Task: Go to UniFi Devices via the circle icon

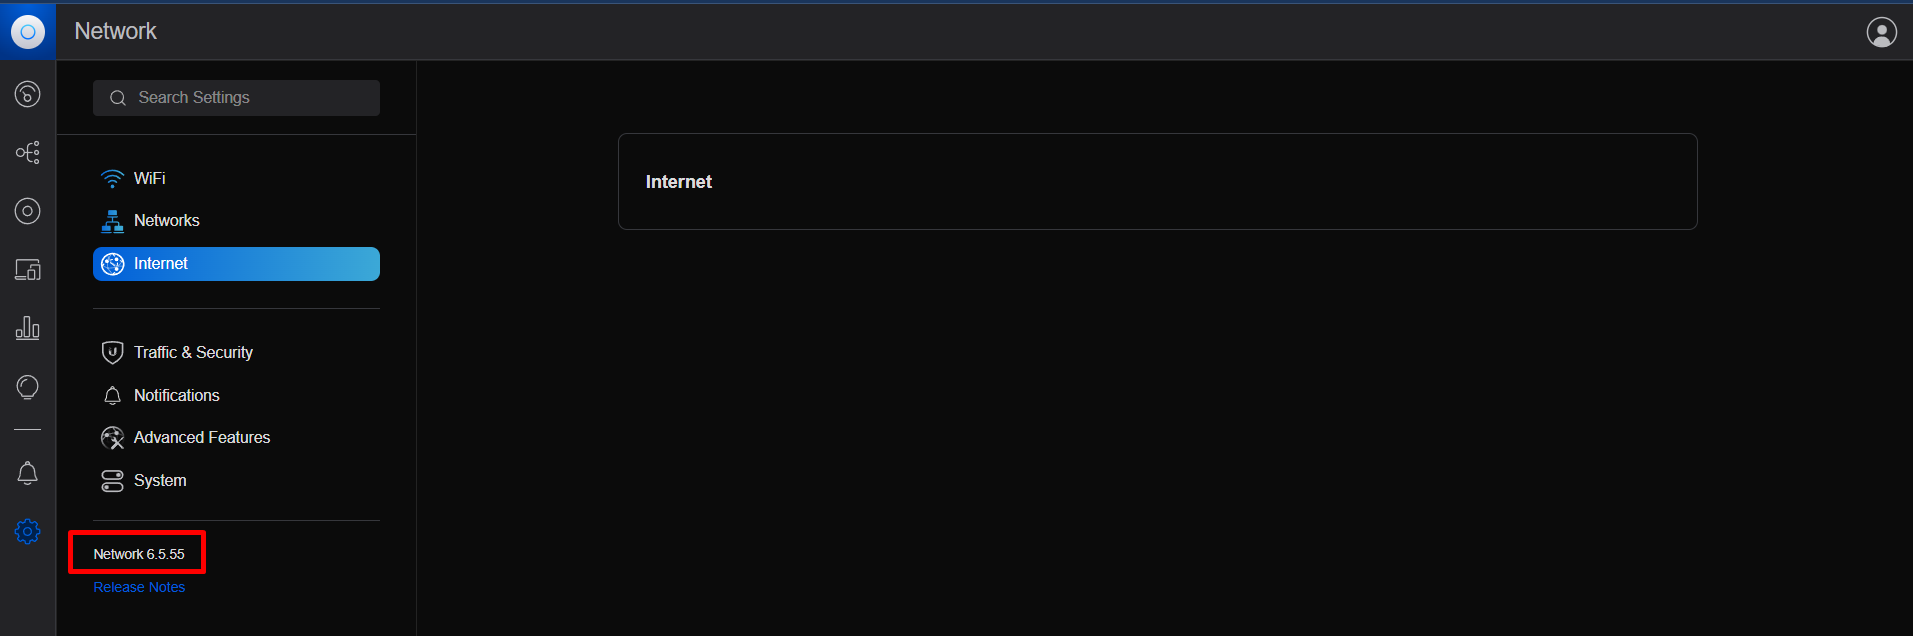Action: [28, 211]
